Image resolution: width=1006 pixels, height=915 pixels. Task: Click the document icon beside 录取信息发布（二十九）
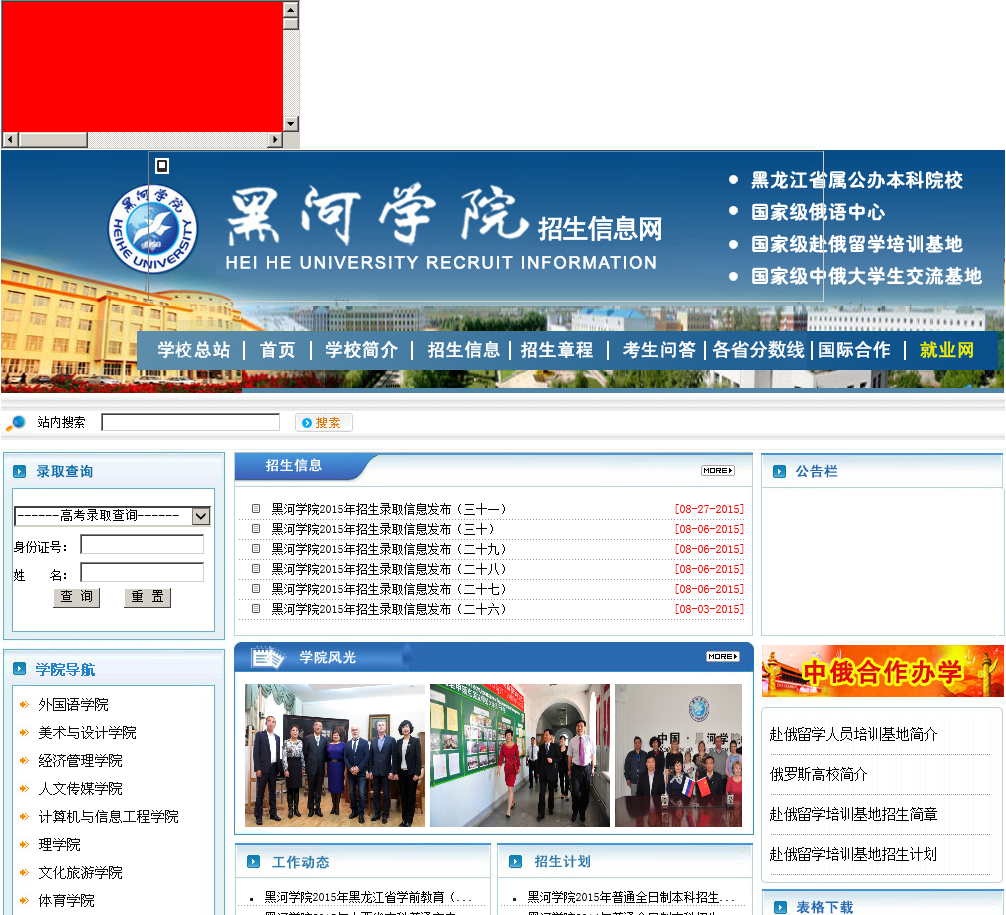[x=256, y=549]
